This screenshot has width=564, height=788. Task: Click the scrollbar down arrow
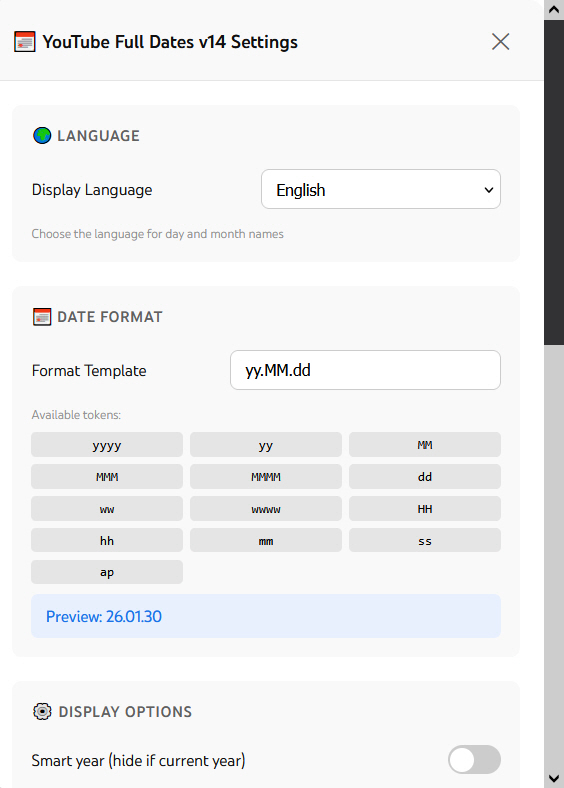554,778
